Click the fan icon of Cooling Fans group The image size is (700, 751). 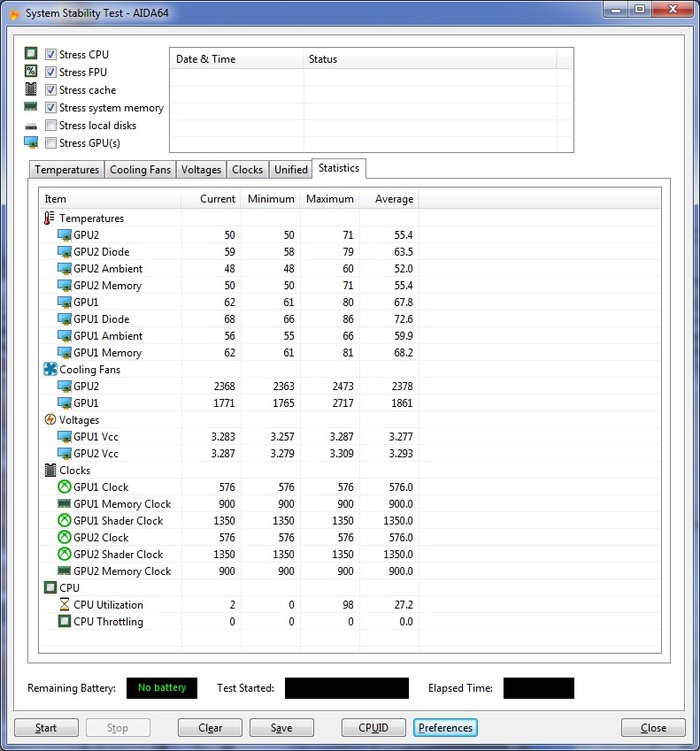pyautogui.click(x=50, y=369)
